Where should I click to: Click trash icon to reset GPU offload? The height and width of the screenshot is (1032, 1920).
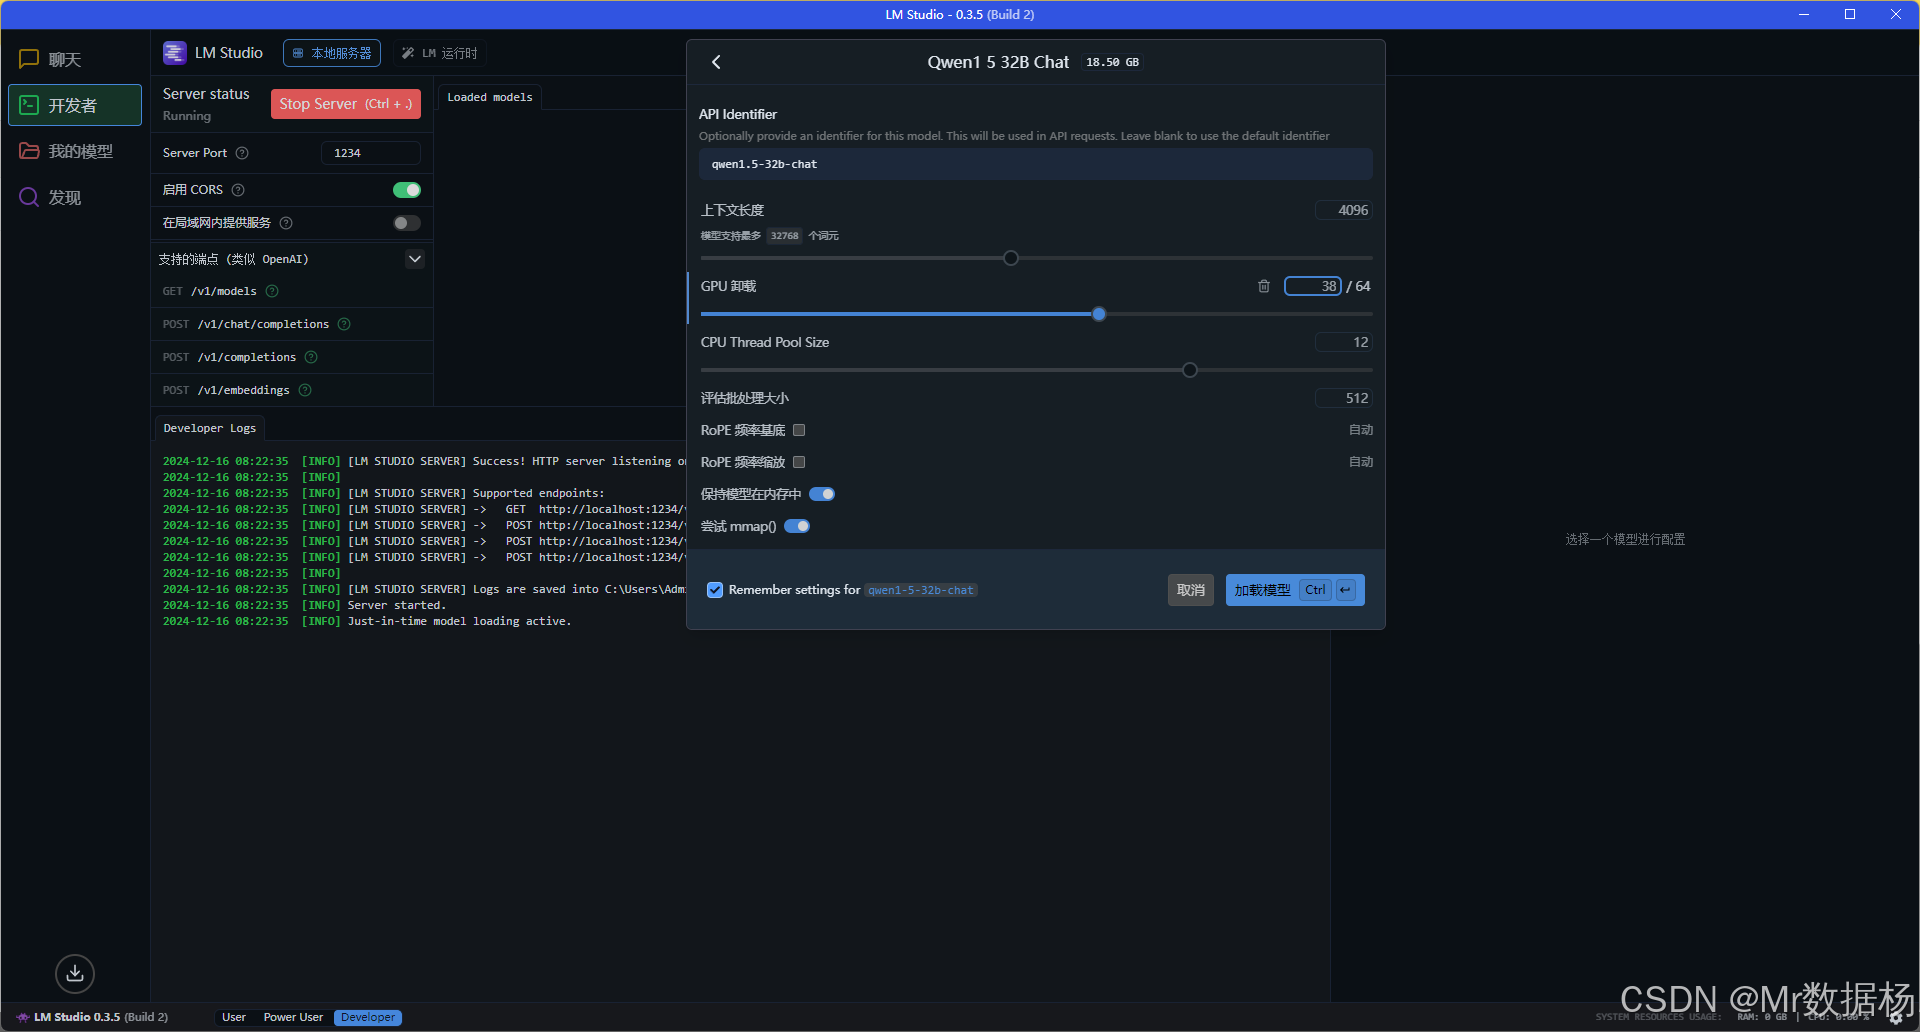click(1264, 286)
